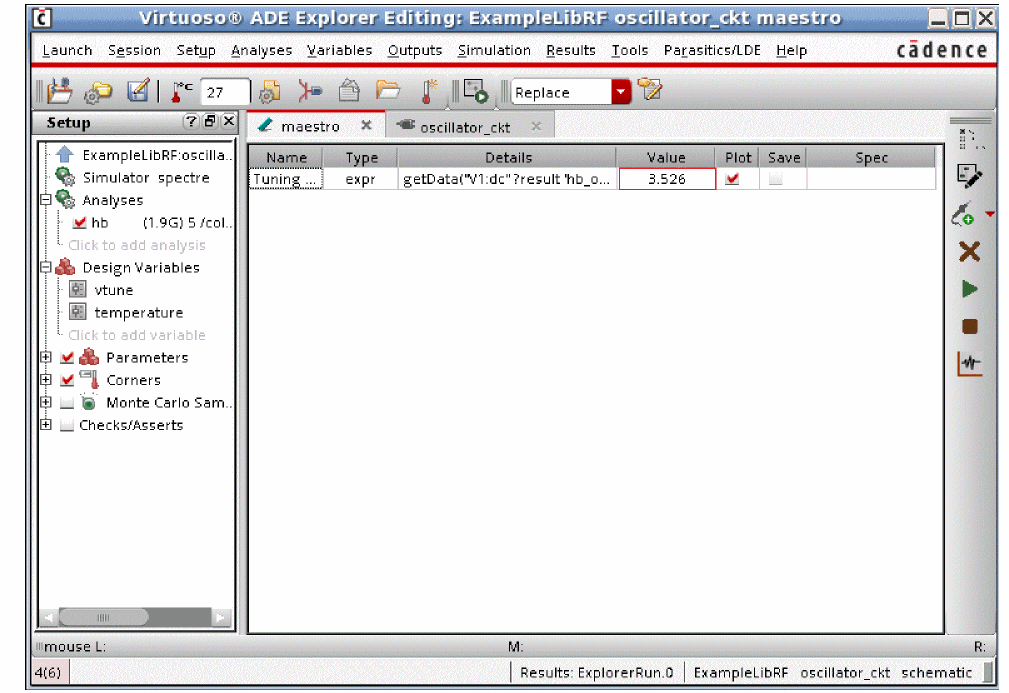Close the maestro tab
1009x693 pixels.
366,125
